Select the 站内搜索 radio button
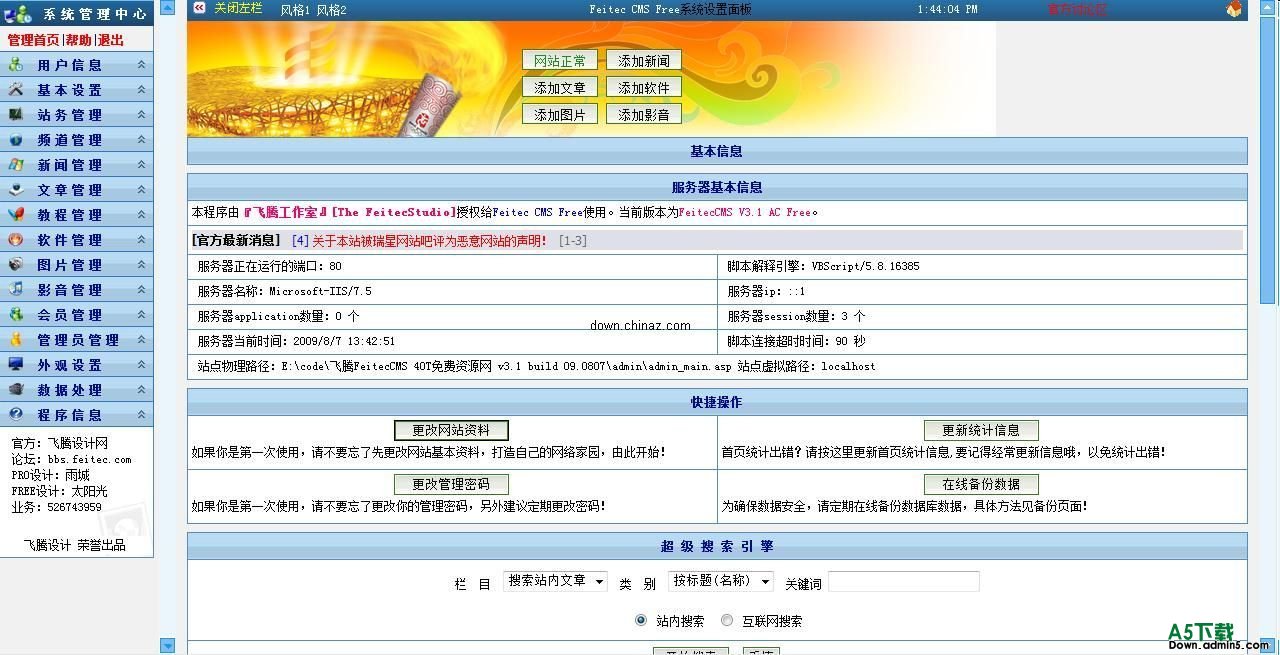The width and height of the screenshot is (1280, 655). (x=641, y=621)
